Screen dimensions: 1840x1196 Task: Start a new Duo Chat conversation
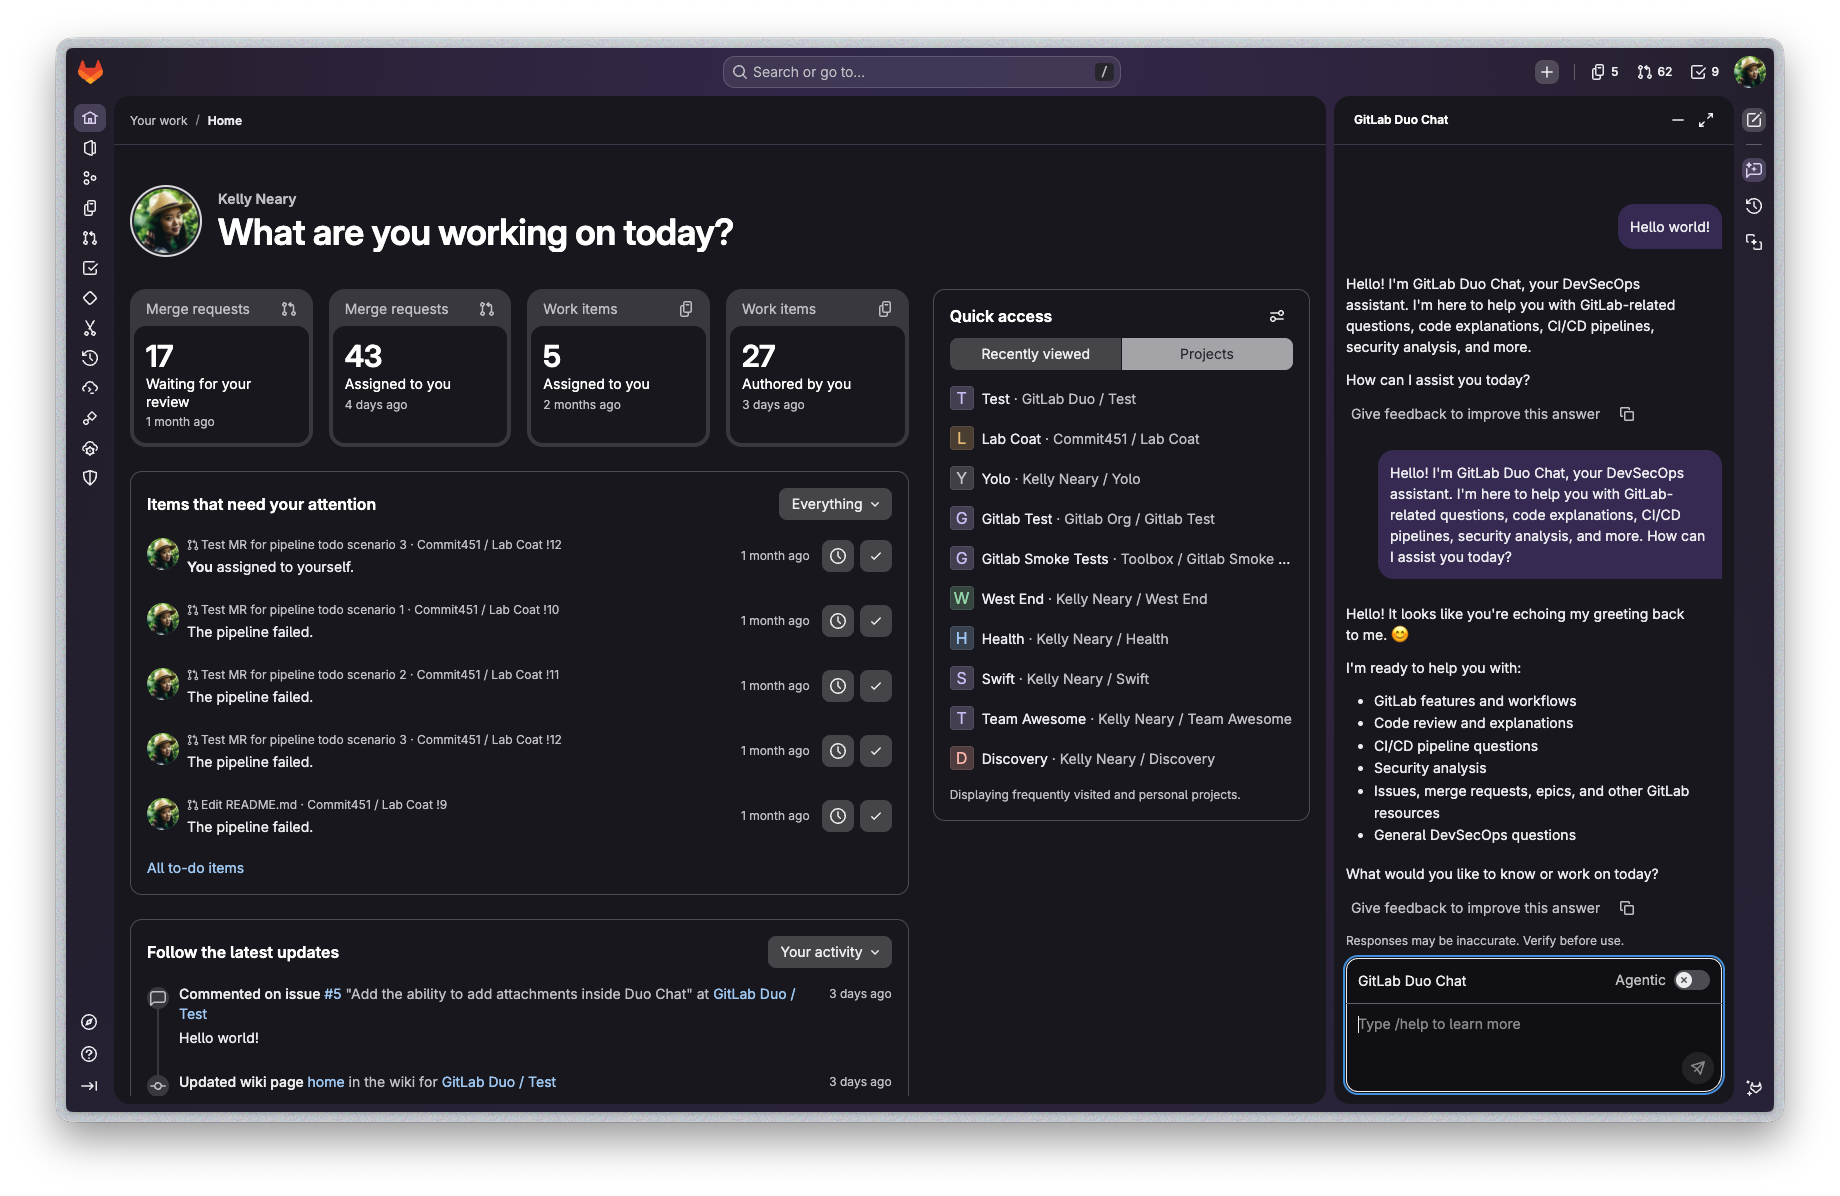click(1753, 120)
